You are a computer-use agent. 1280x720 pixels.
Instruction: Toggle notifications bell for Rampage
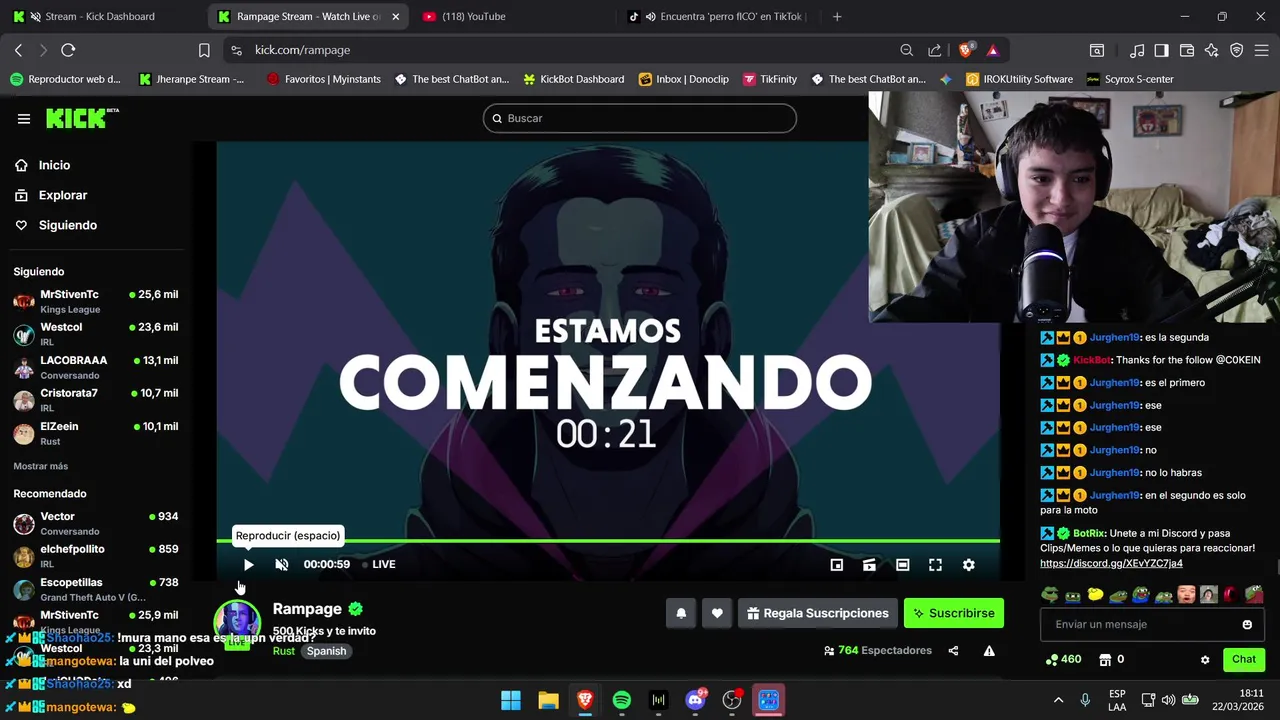pyautogui.click(x=681, y=613)
